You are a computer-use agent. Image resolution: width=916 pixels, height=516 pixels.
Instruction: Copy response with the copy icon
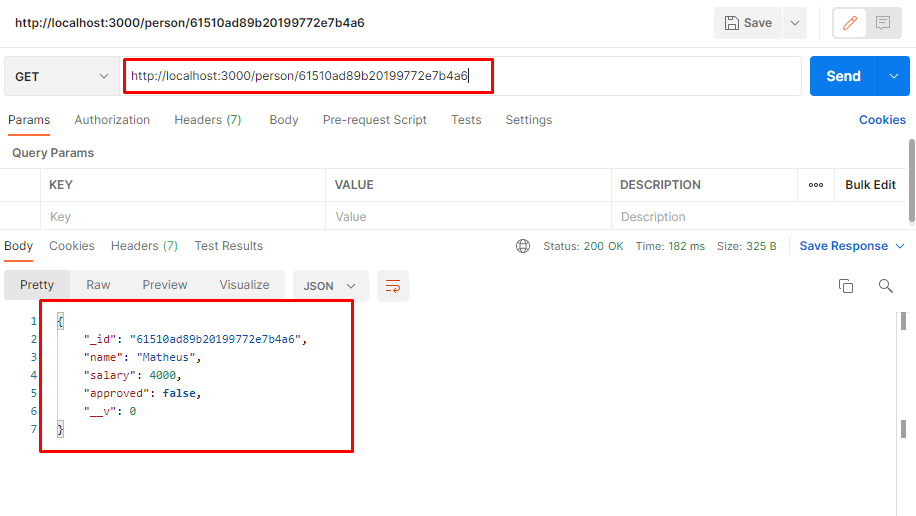pyautogui.click(x=846, y=286)
